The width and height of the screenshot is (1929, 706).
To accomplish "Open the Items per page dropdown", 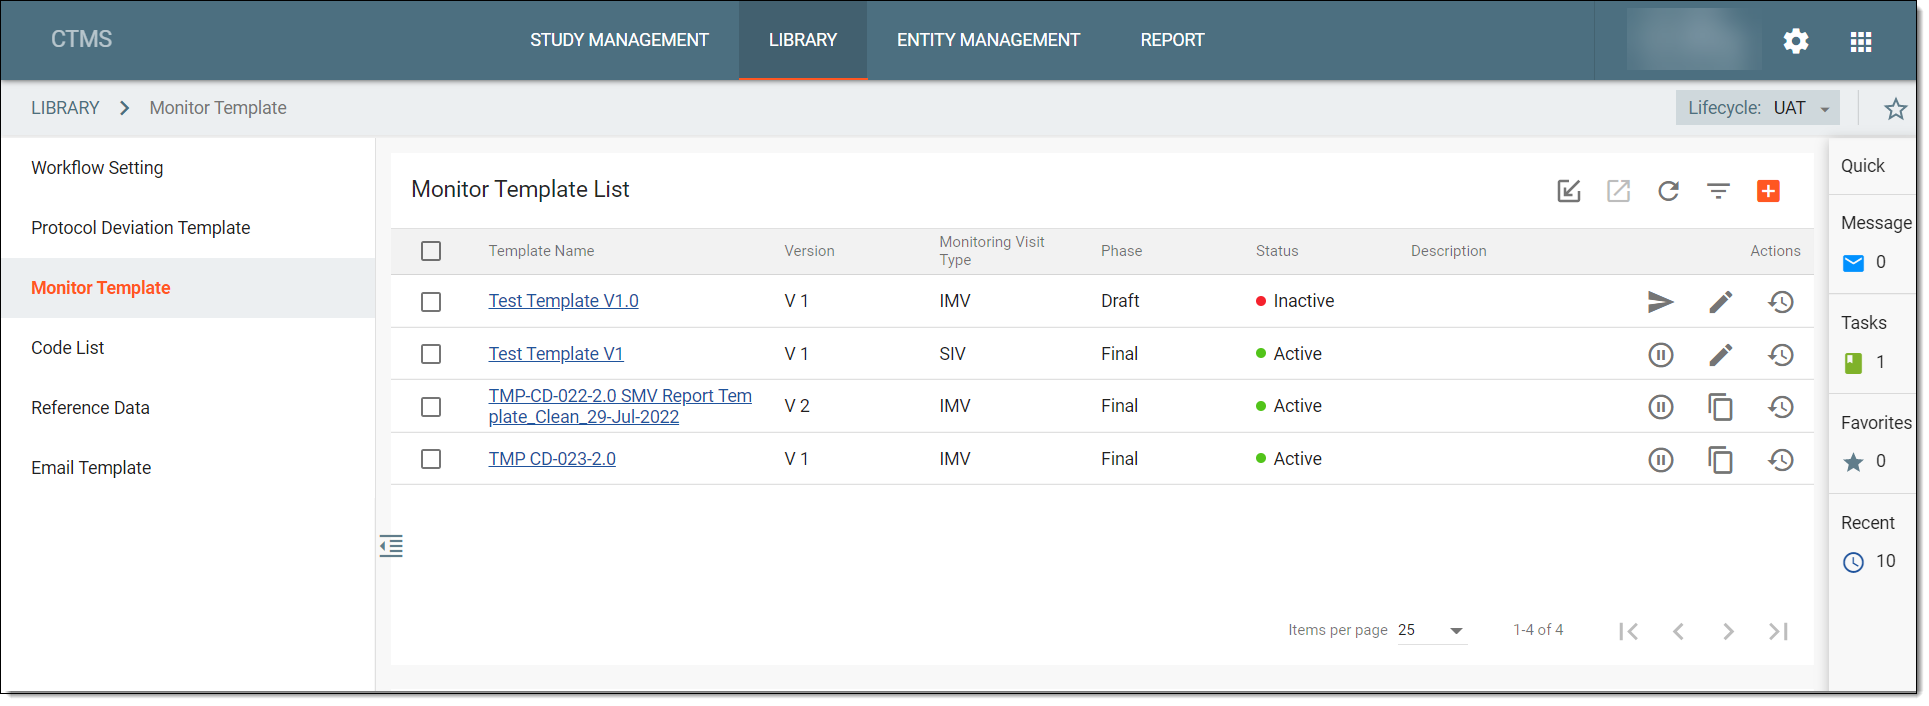I will 1431,631.
